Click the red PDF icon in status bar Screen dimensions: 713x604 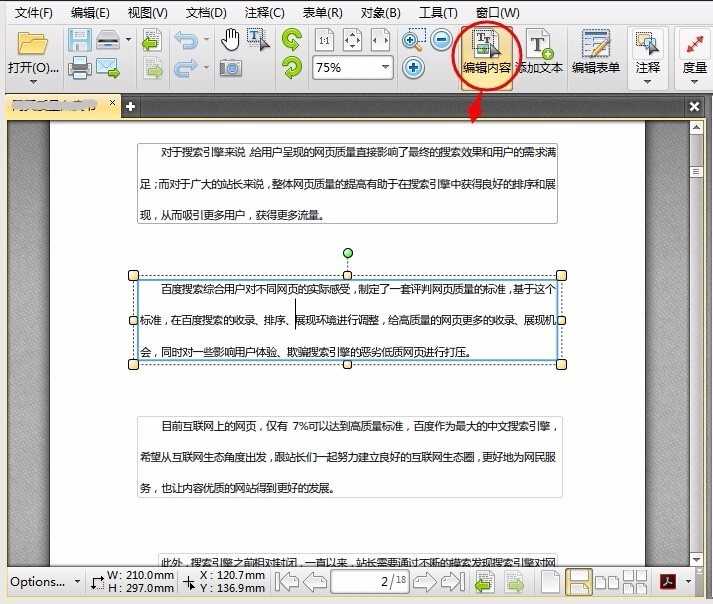(x=668, y=582)
